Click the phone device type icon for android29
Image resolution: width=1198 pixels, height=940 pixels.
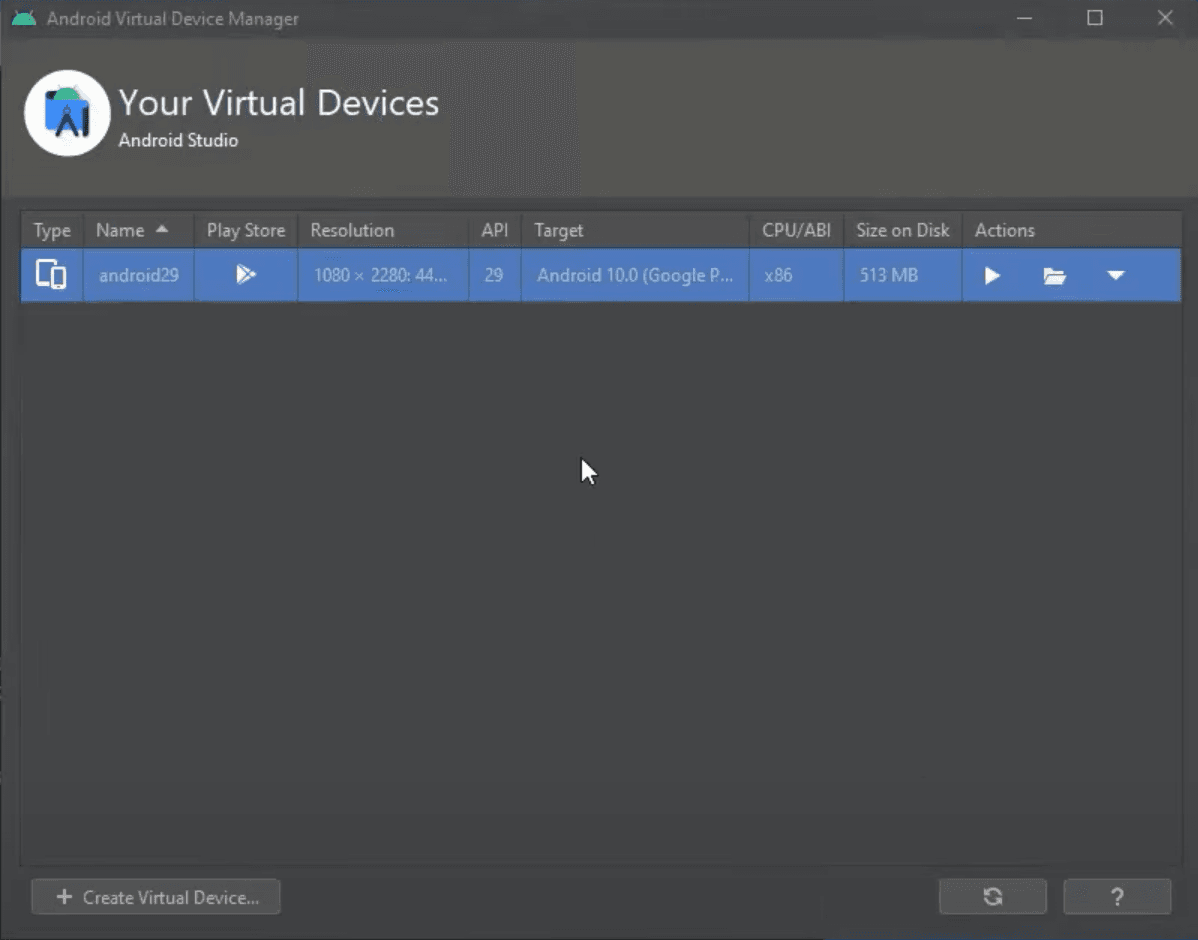51,275
